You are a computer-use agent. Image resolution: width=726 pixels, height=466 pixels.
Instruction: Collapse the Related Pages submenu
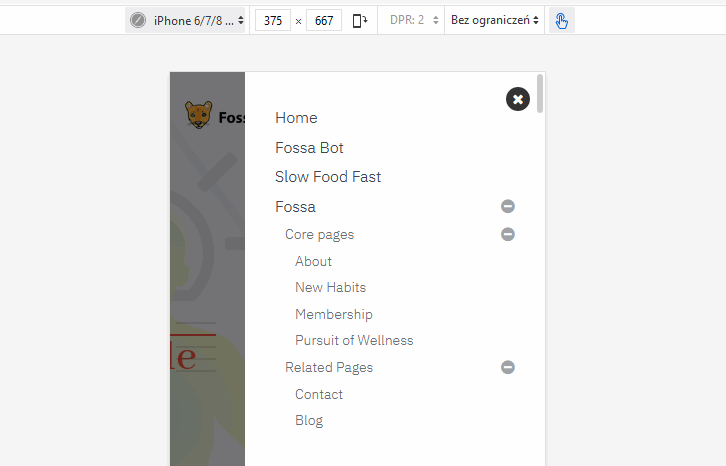tap(508, 367)
